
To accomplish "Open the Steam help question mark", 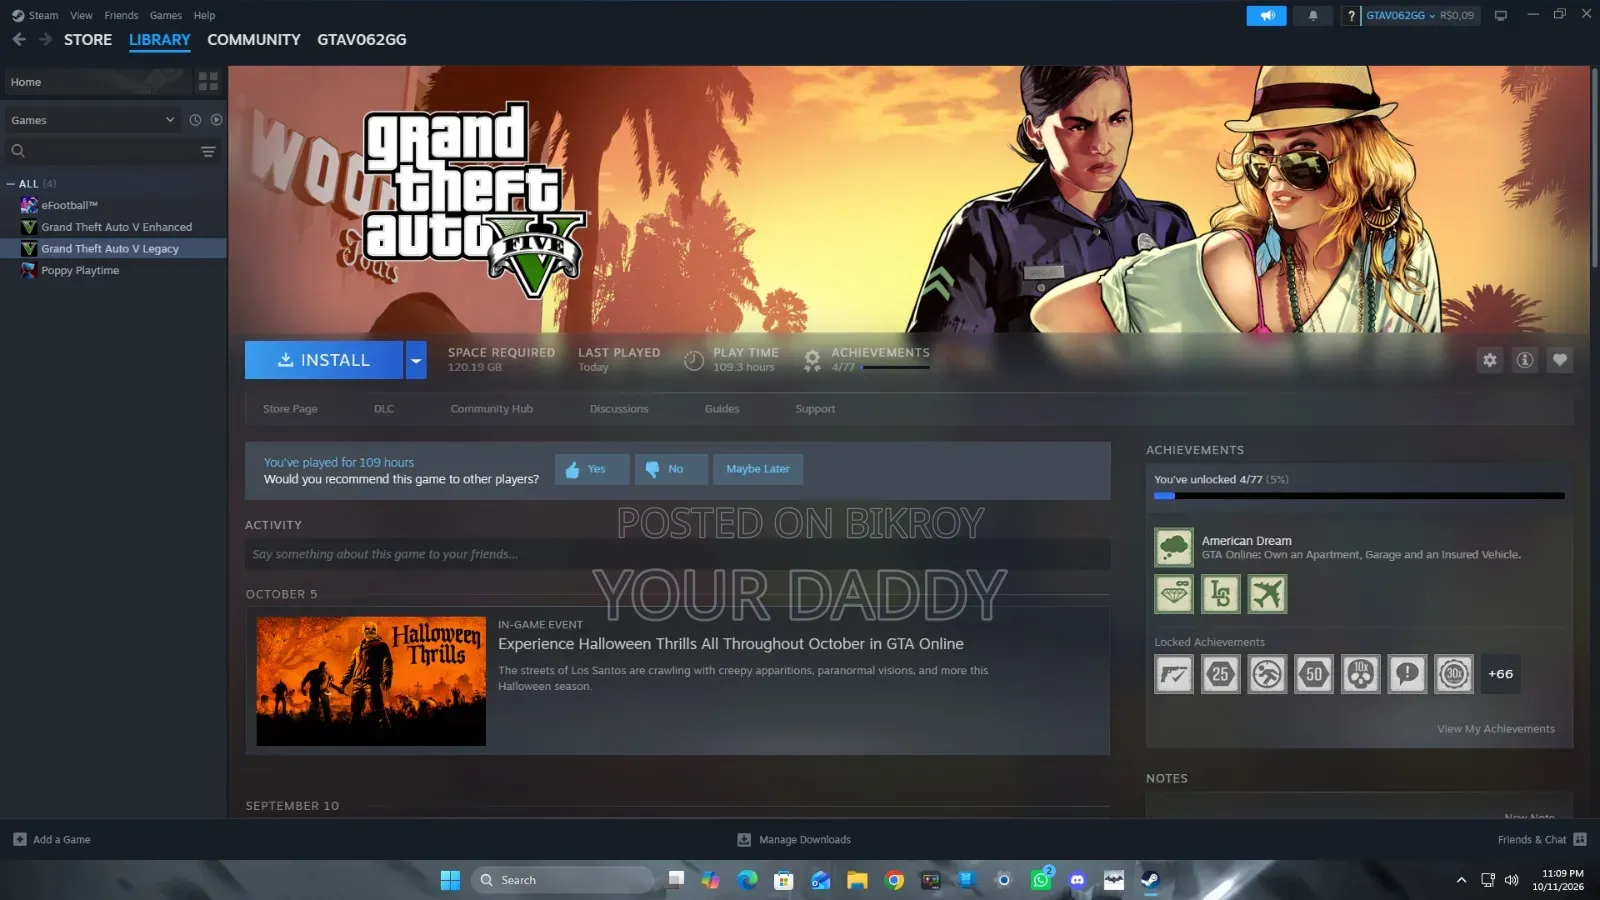I will click(1351, 15).
